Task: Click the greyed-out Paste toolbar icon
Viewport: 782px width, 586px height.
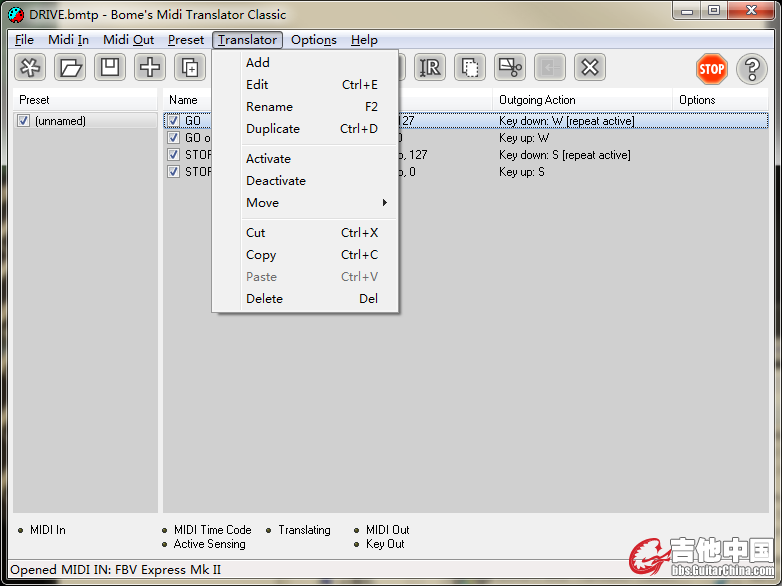Action: [550, 67]
